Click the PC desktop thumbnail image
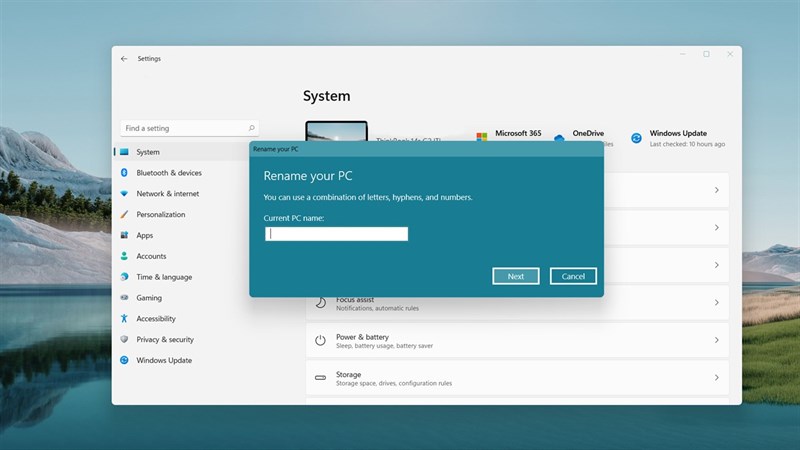 [336, 131]
